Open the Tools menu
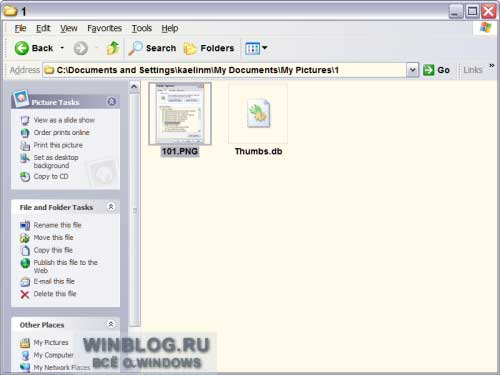 142,28
